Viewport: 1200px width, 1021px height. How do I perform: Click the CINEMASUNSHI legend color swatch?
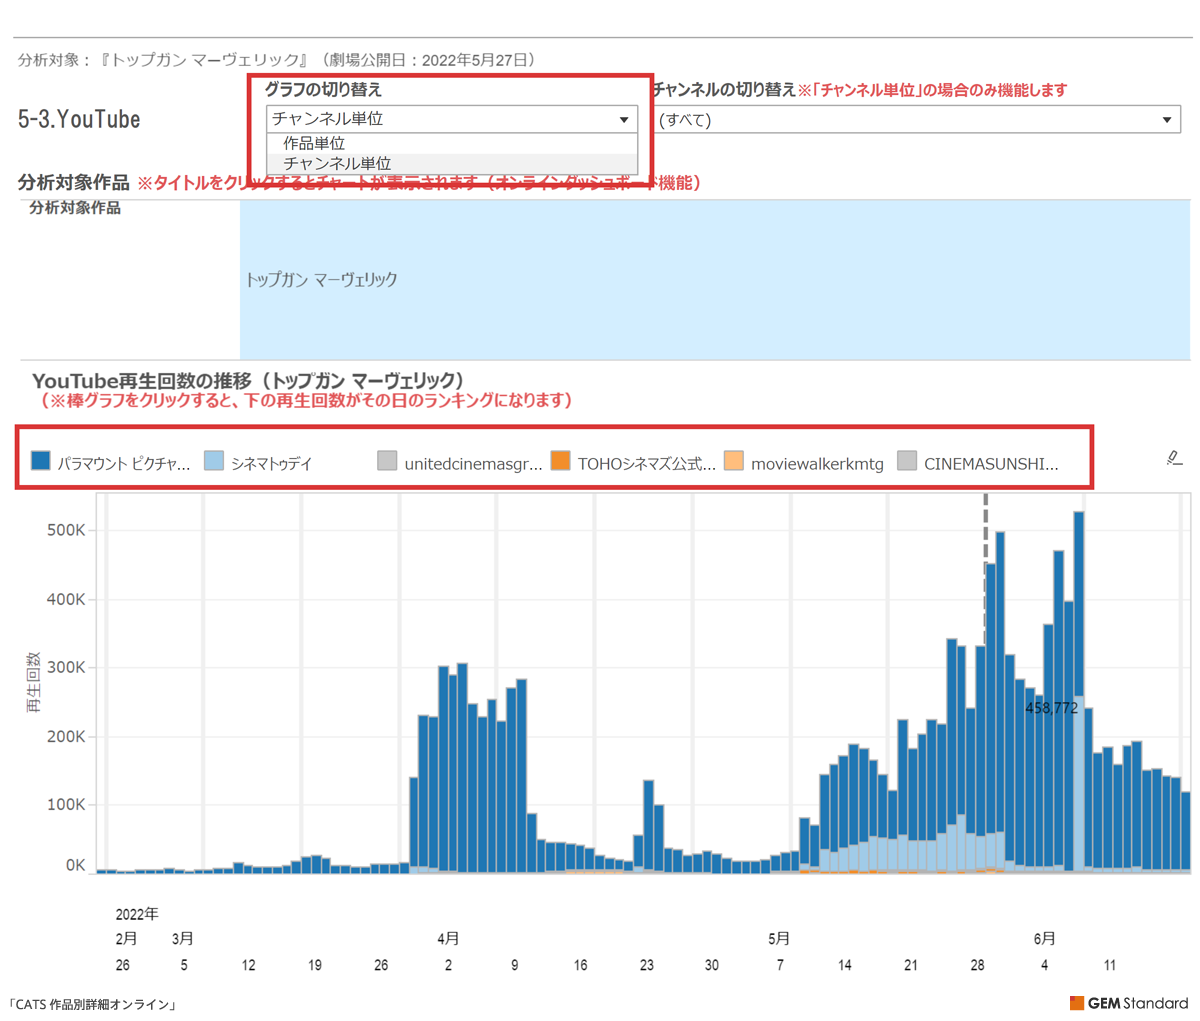pyautogui.click(x=907, y=460)
